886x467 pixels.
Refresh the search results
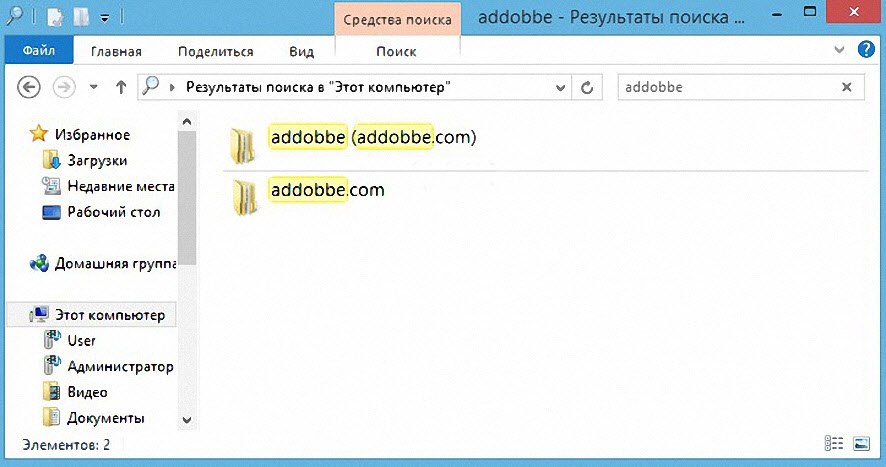coord(588,87)
